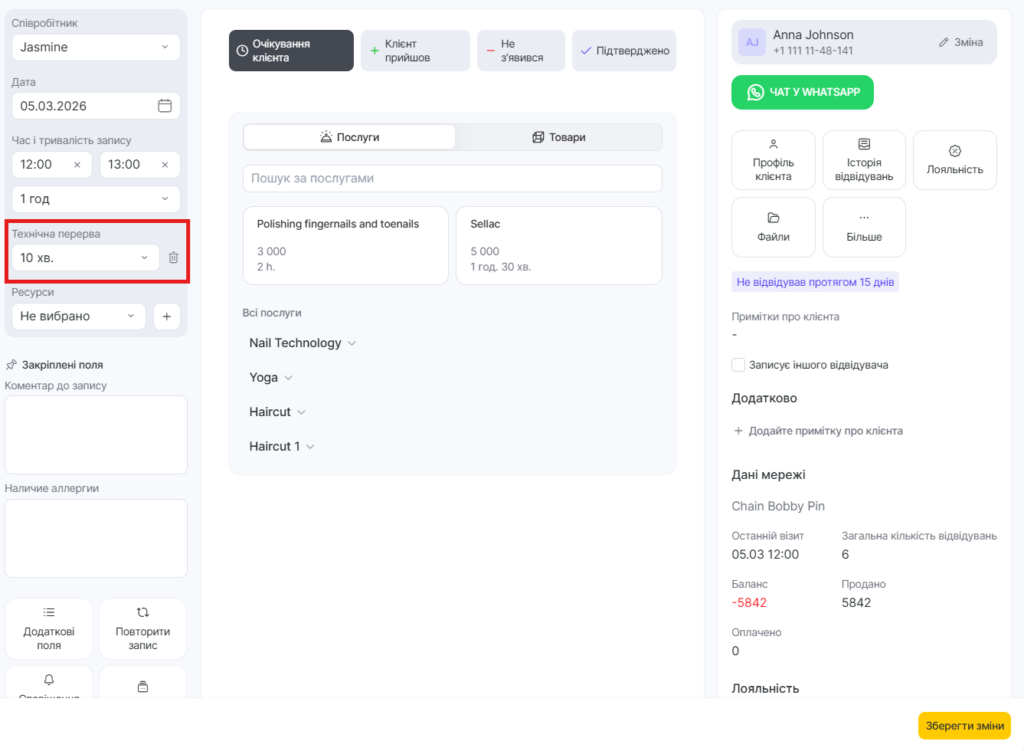Set status to Клієнт прийшов
1024x751 pixels.
415,51
